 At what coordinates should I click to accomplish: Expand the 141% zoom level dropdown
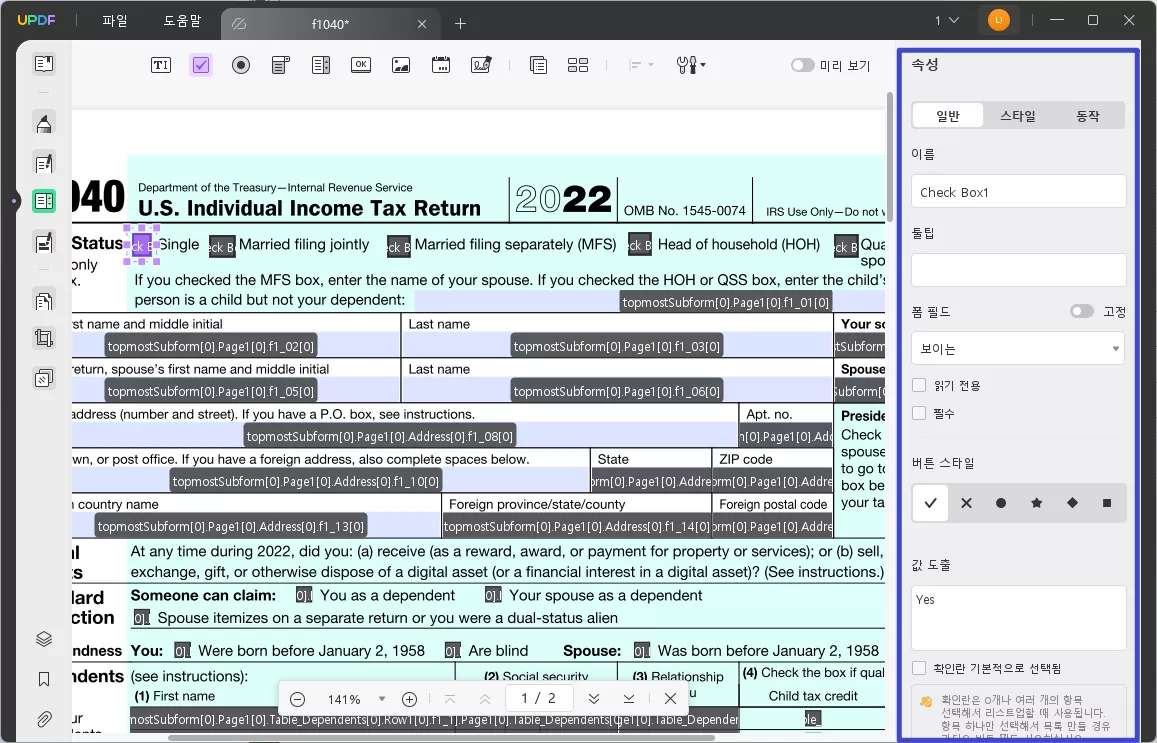381,699
